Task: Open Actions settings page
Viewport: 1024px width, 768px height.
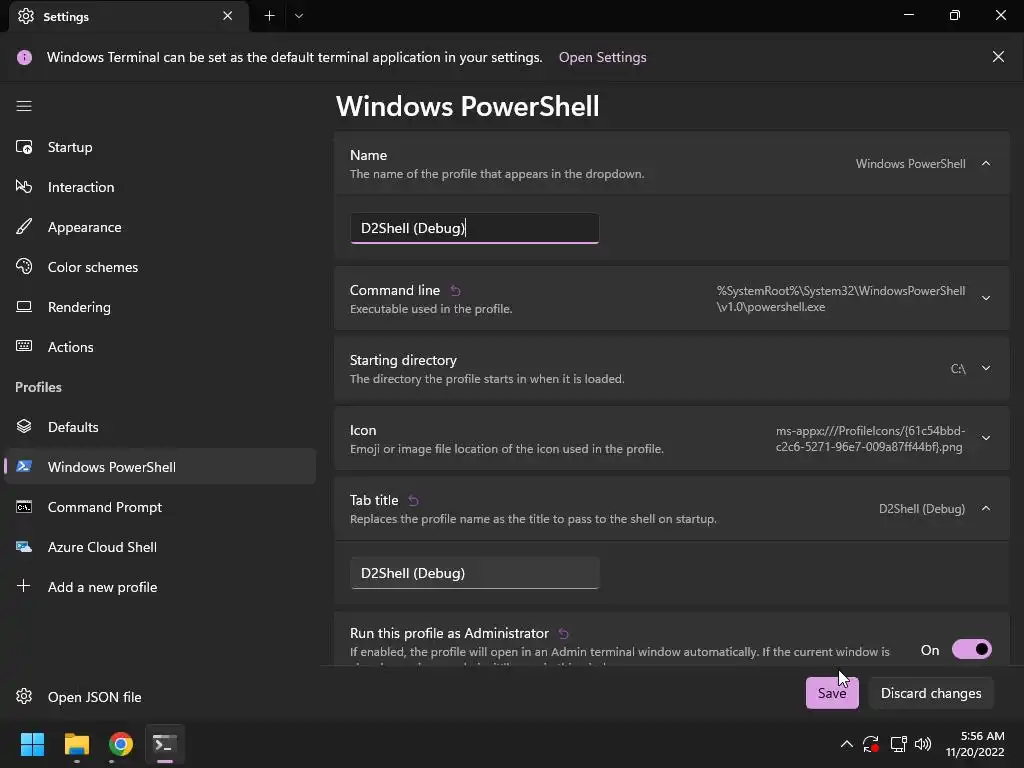Action: click(x=160, y=346)
